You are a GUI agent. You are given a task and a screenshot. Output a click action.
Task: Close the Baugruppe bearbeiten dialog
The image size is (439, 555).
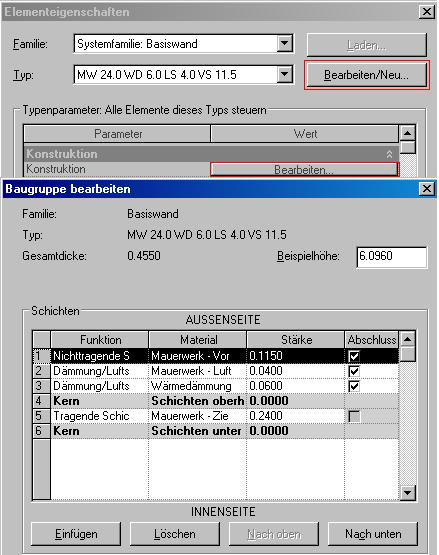click(427, 189)
